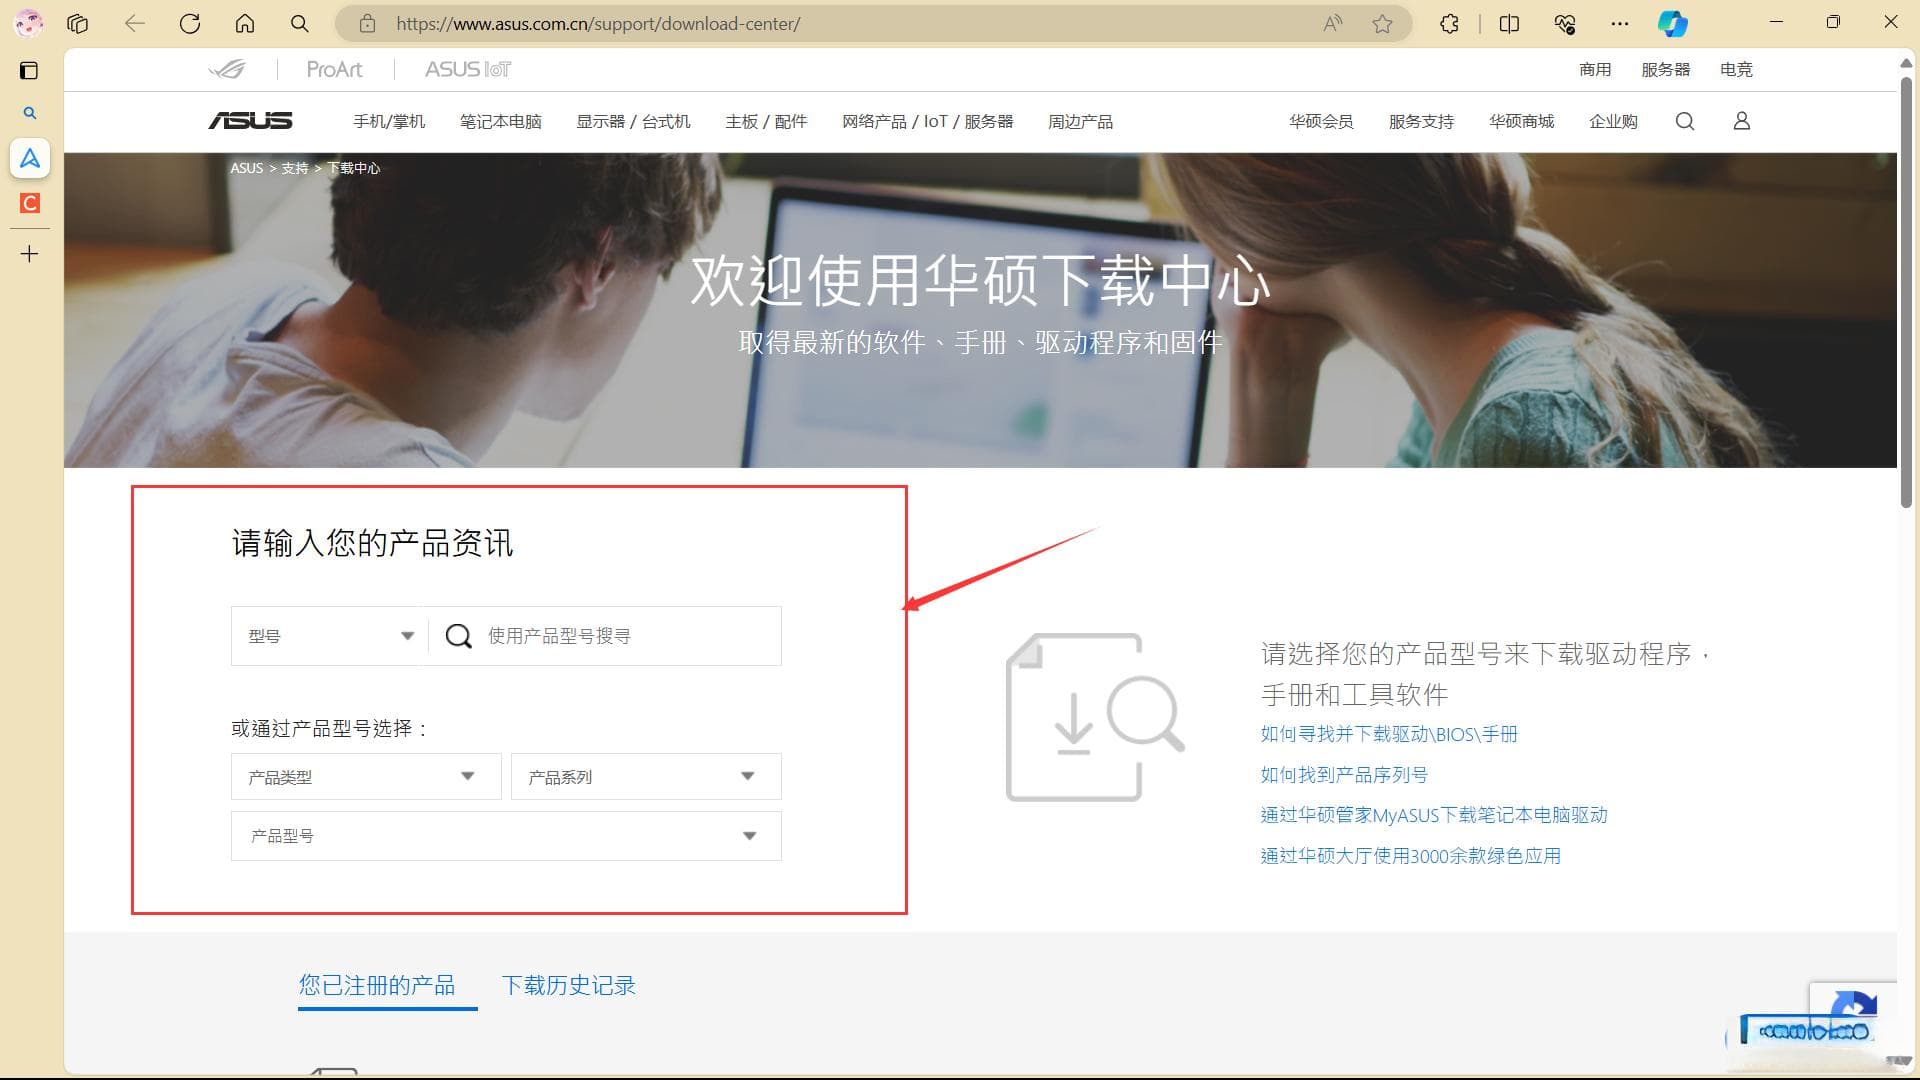
Task: Open the vertical tabs panel icon
Action: (29, 70)
